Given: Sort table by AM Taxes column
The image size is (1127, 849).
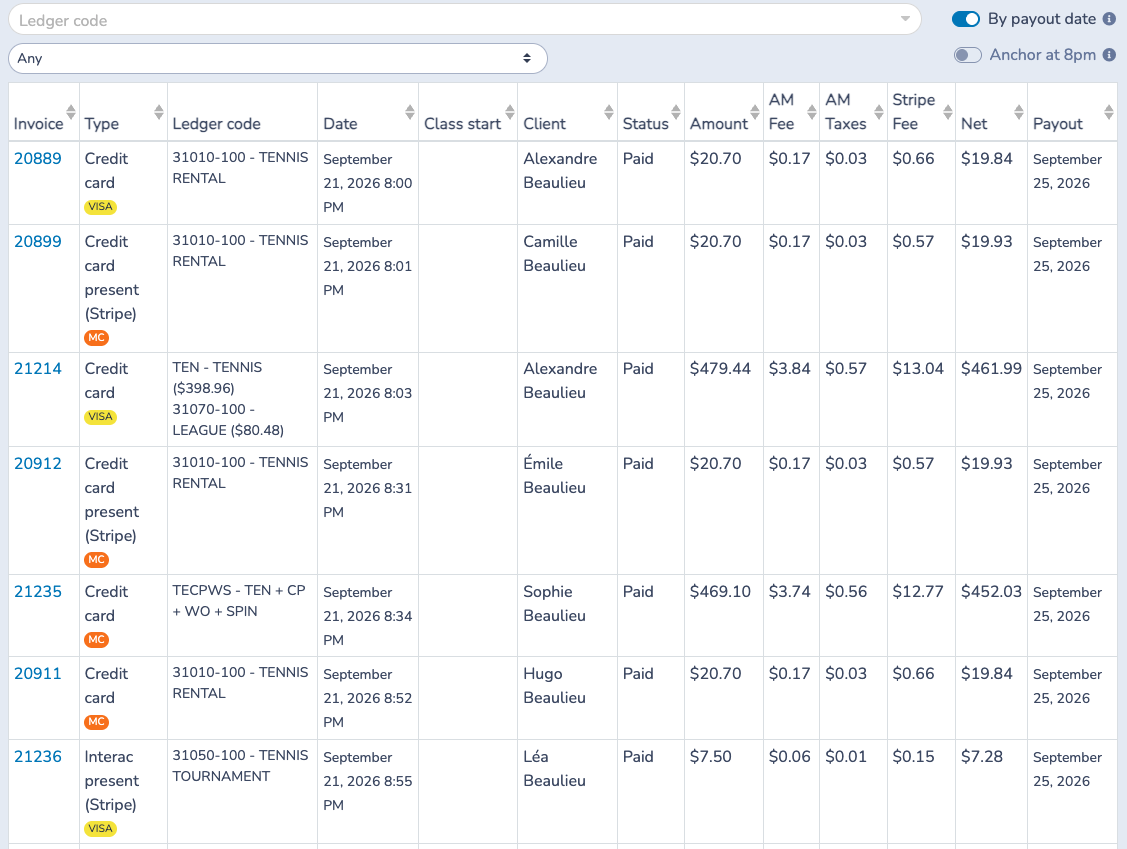Looking at the screenshot, I should click(878, 112).
